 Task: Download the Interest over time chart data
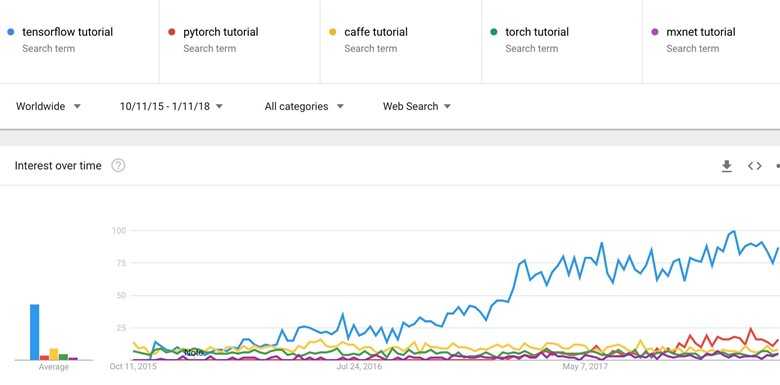727,166
